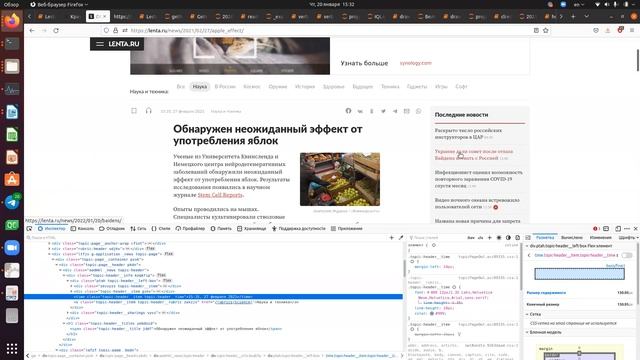Click color swatch next to color value

coord(431,313)
